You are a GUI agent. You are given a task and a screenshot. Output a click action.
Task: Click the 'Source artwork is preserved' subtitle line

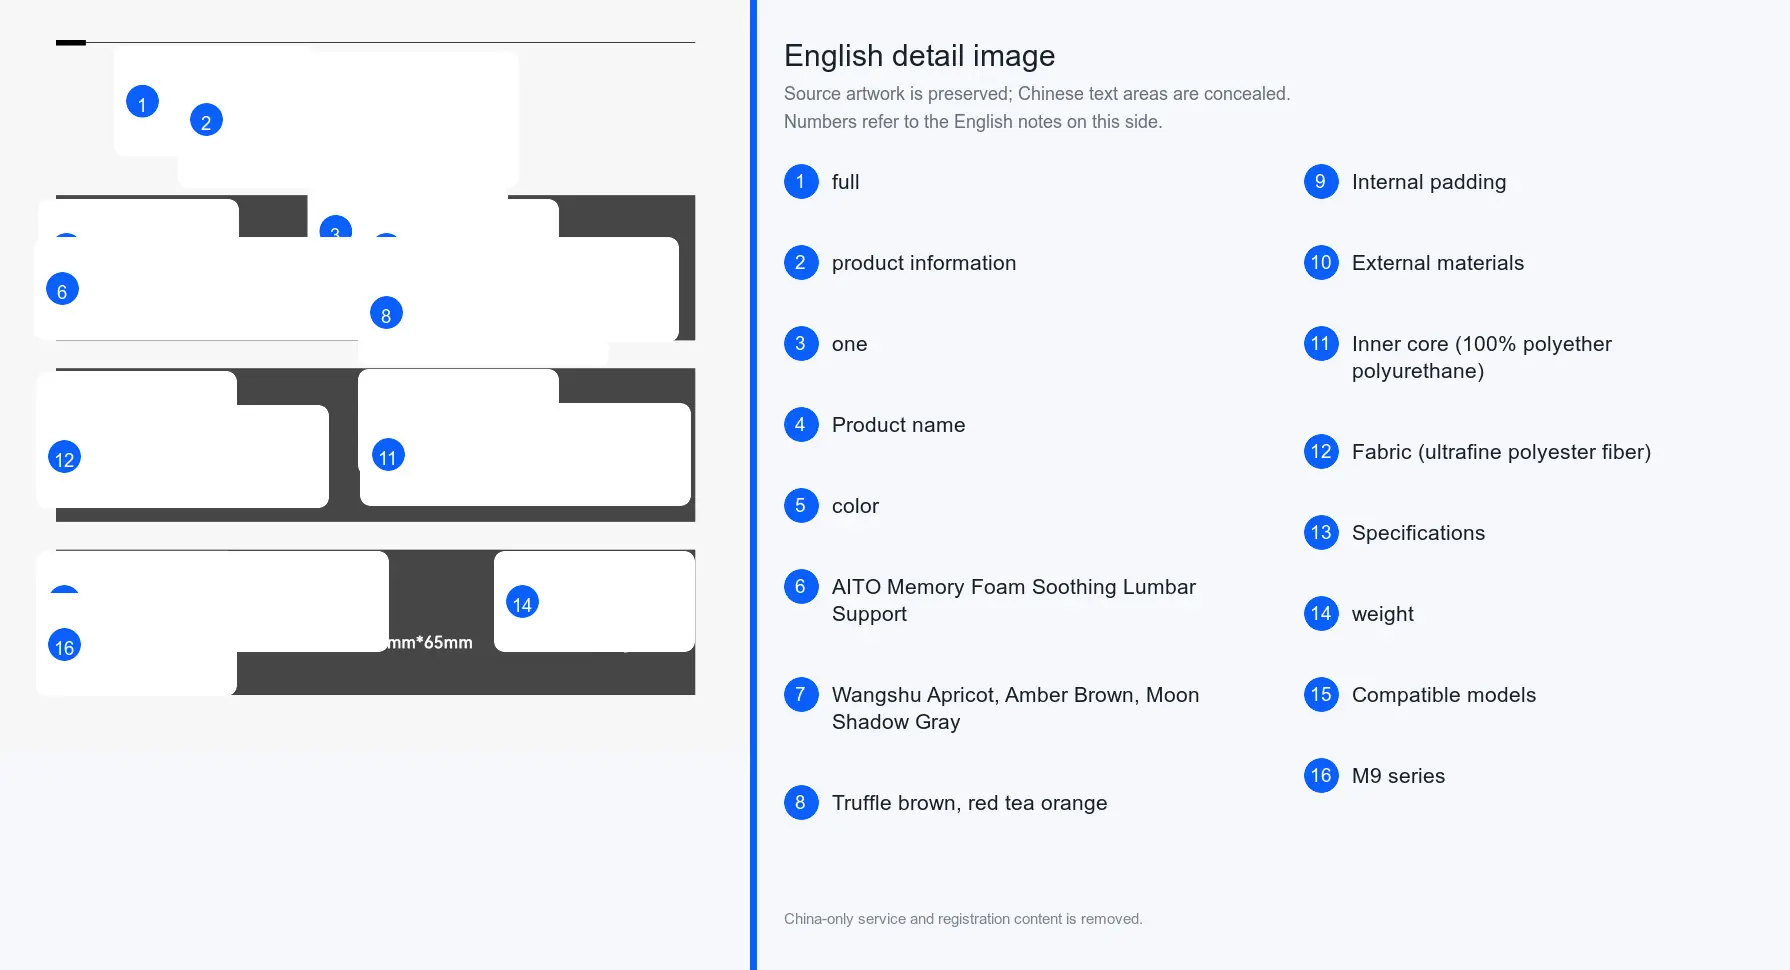1037,94
